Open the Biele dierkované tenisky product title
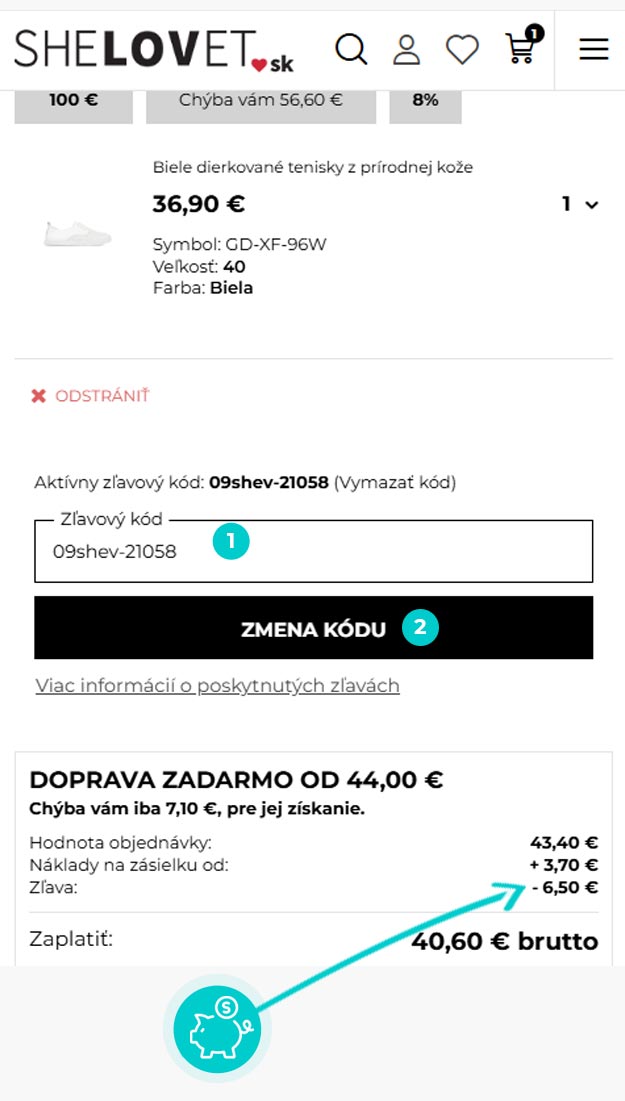The height and width of the screenshot is (1101, 625). point(312,167)
